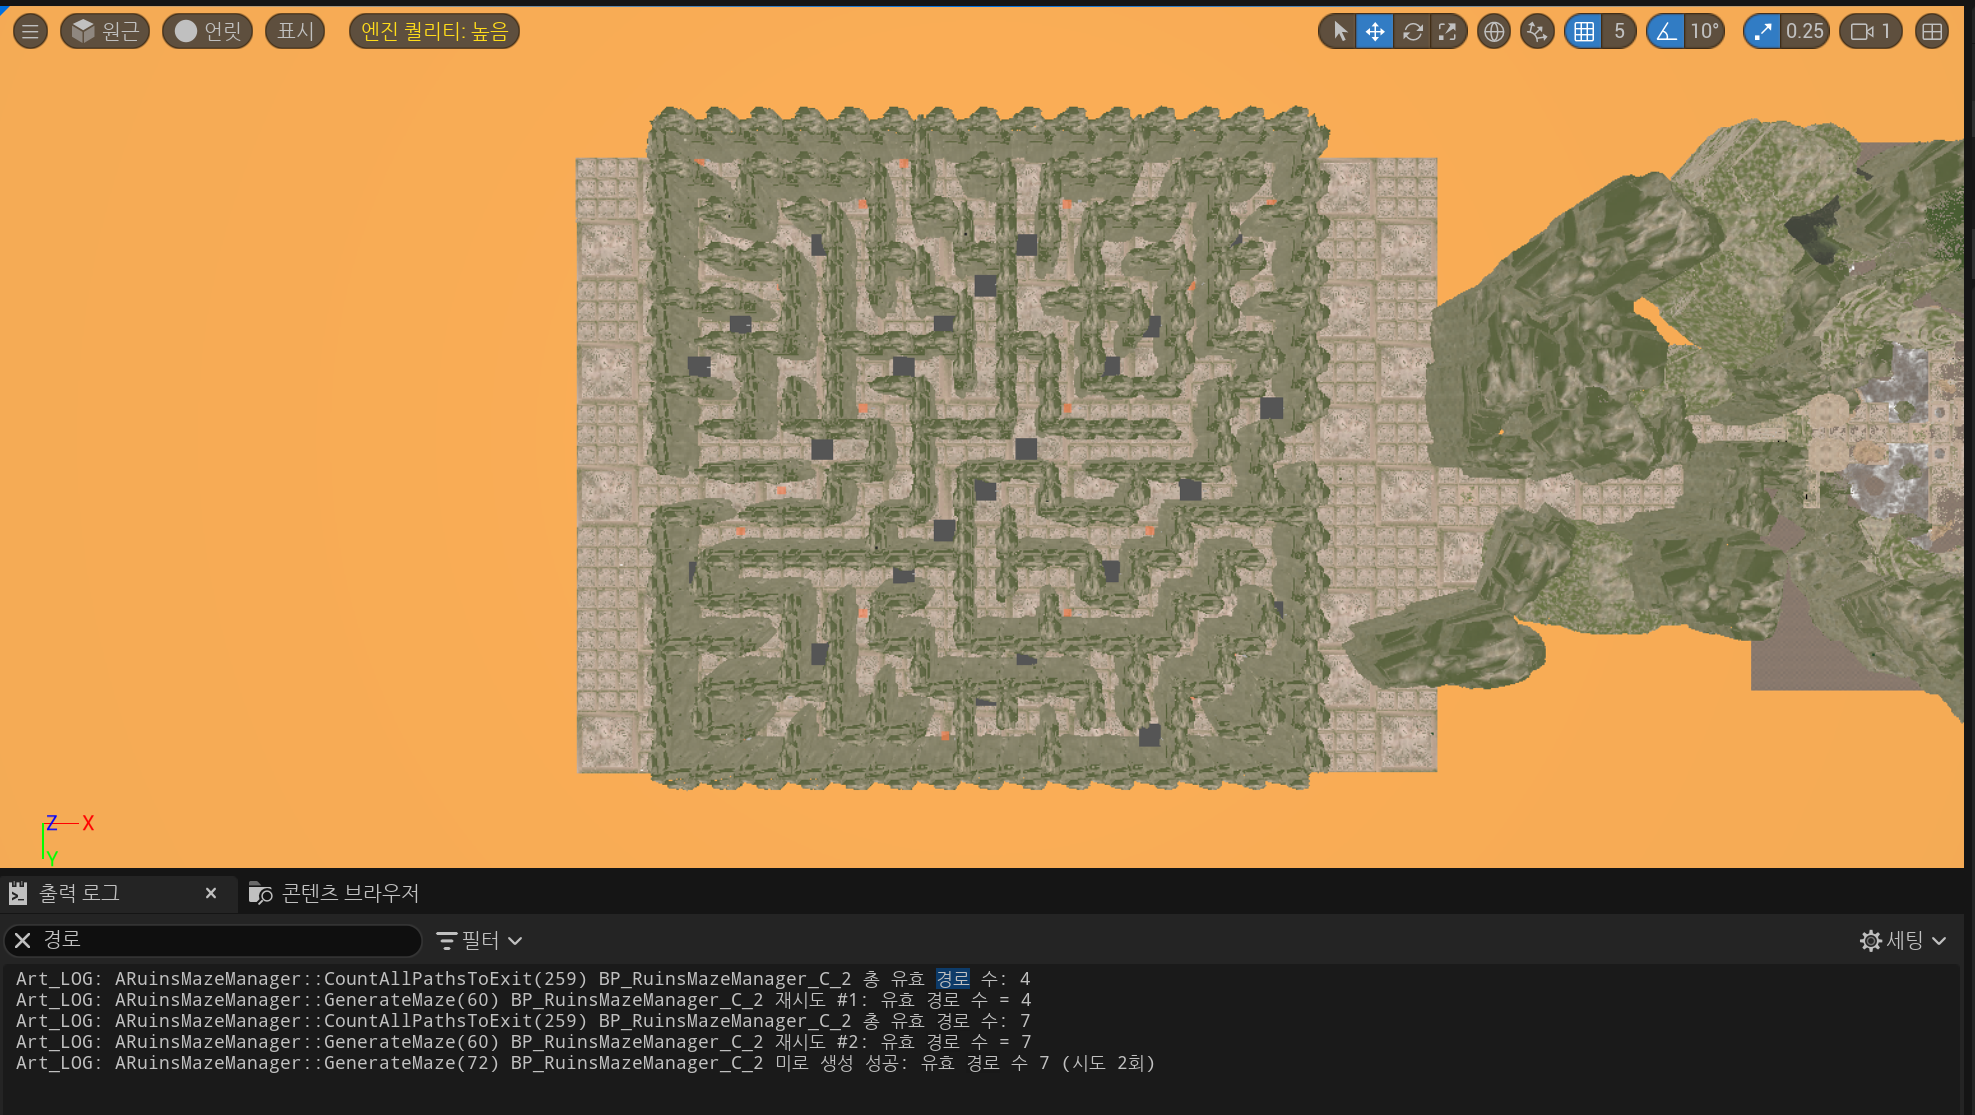Click the surface snapping icon

1537,31
